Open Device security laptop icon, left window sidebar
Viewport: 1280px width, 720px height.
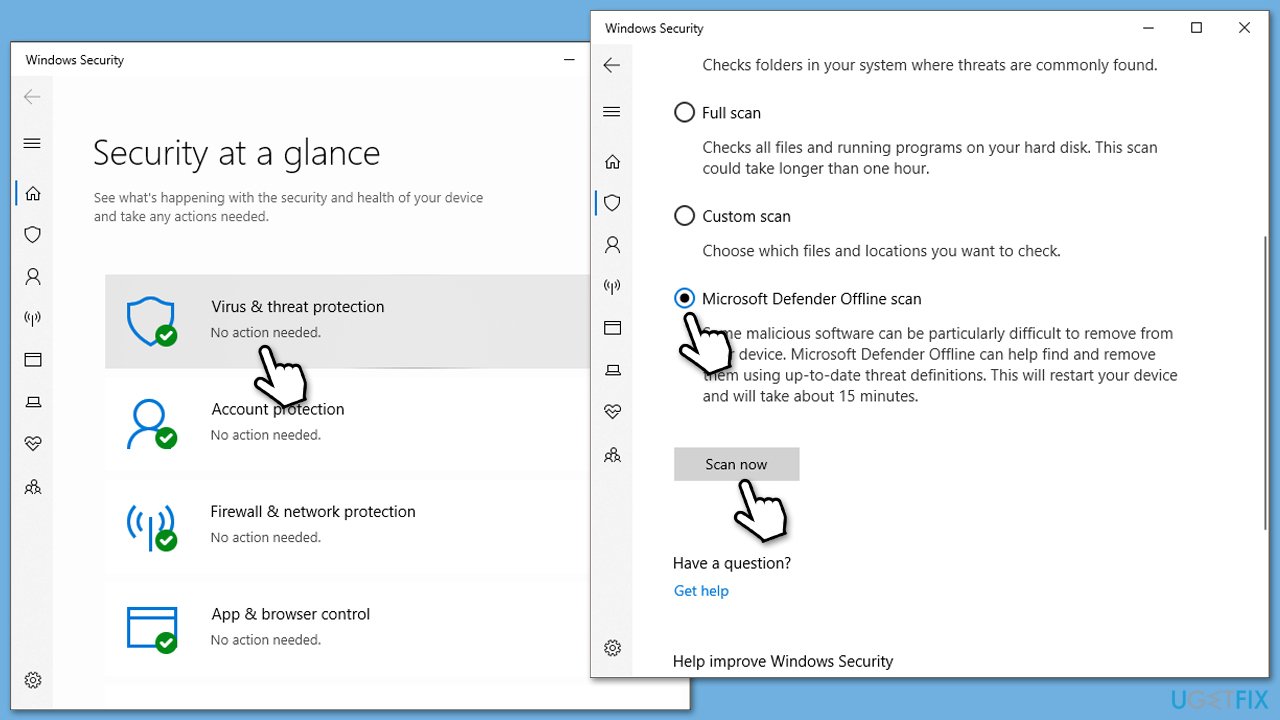click(33, 402)
